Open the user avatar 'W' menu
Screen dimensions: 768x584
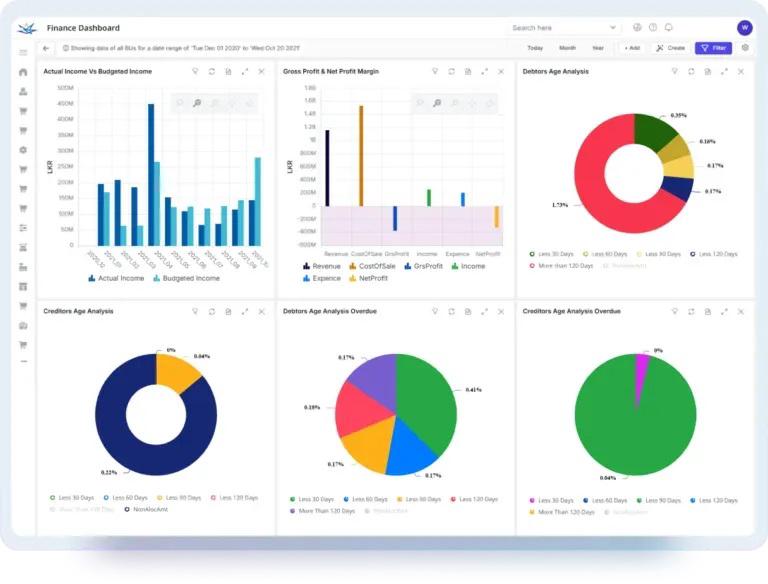pyautogui.click(x=744, y=28)
